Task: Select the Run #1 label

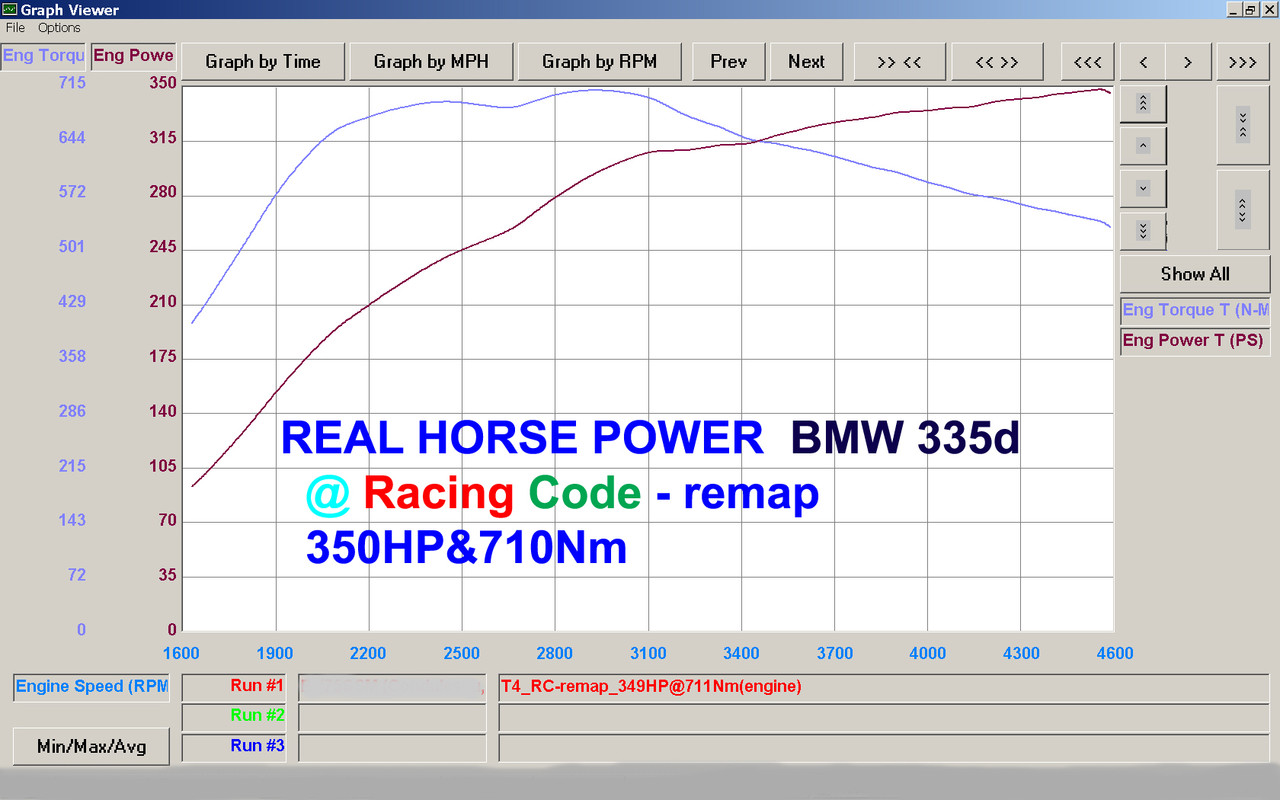Action: pos(234,687)
